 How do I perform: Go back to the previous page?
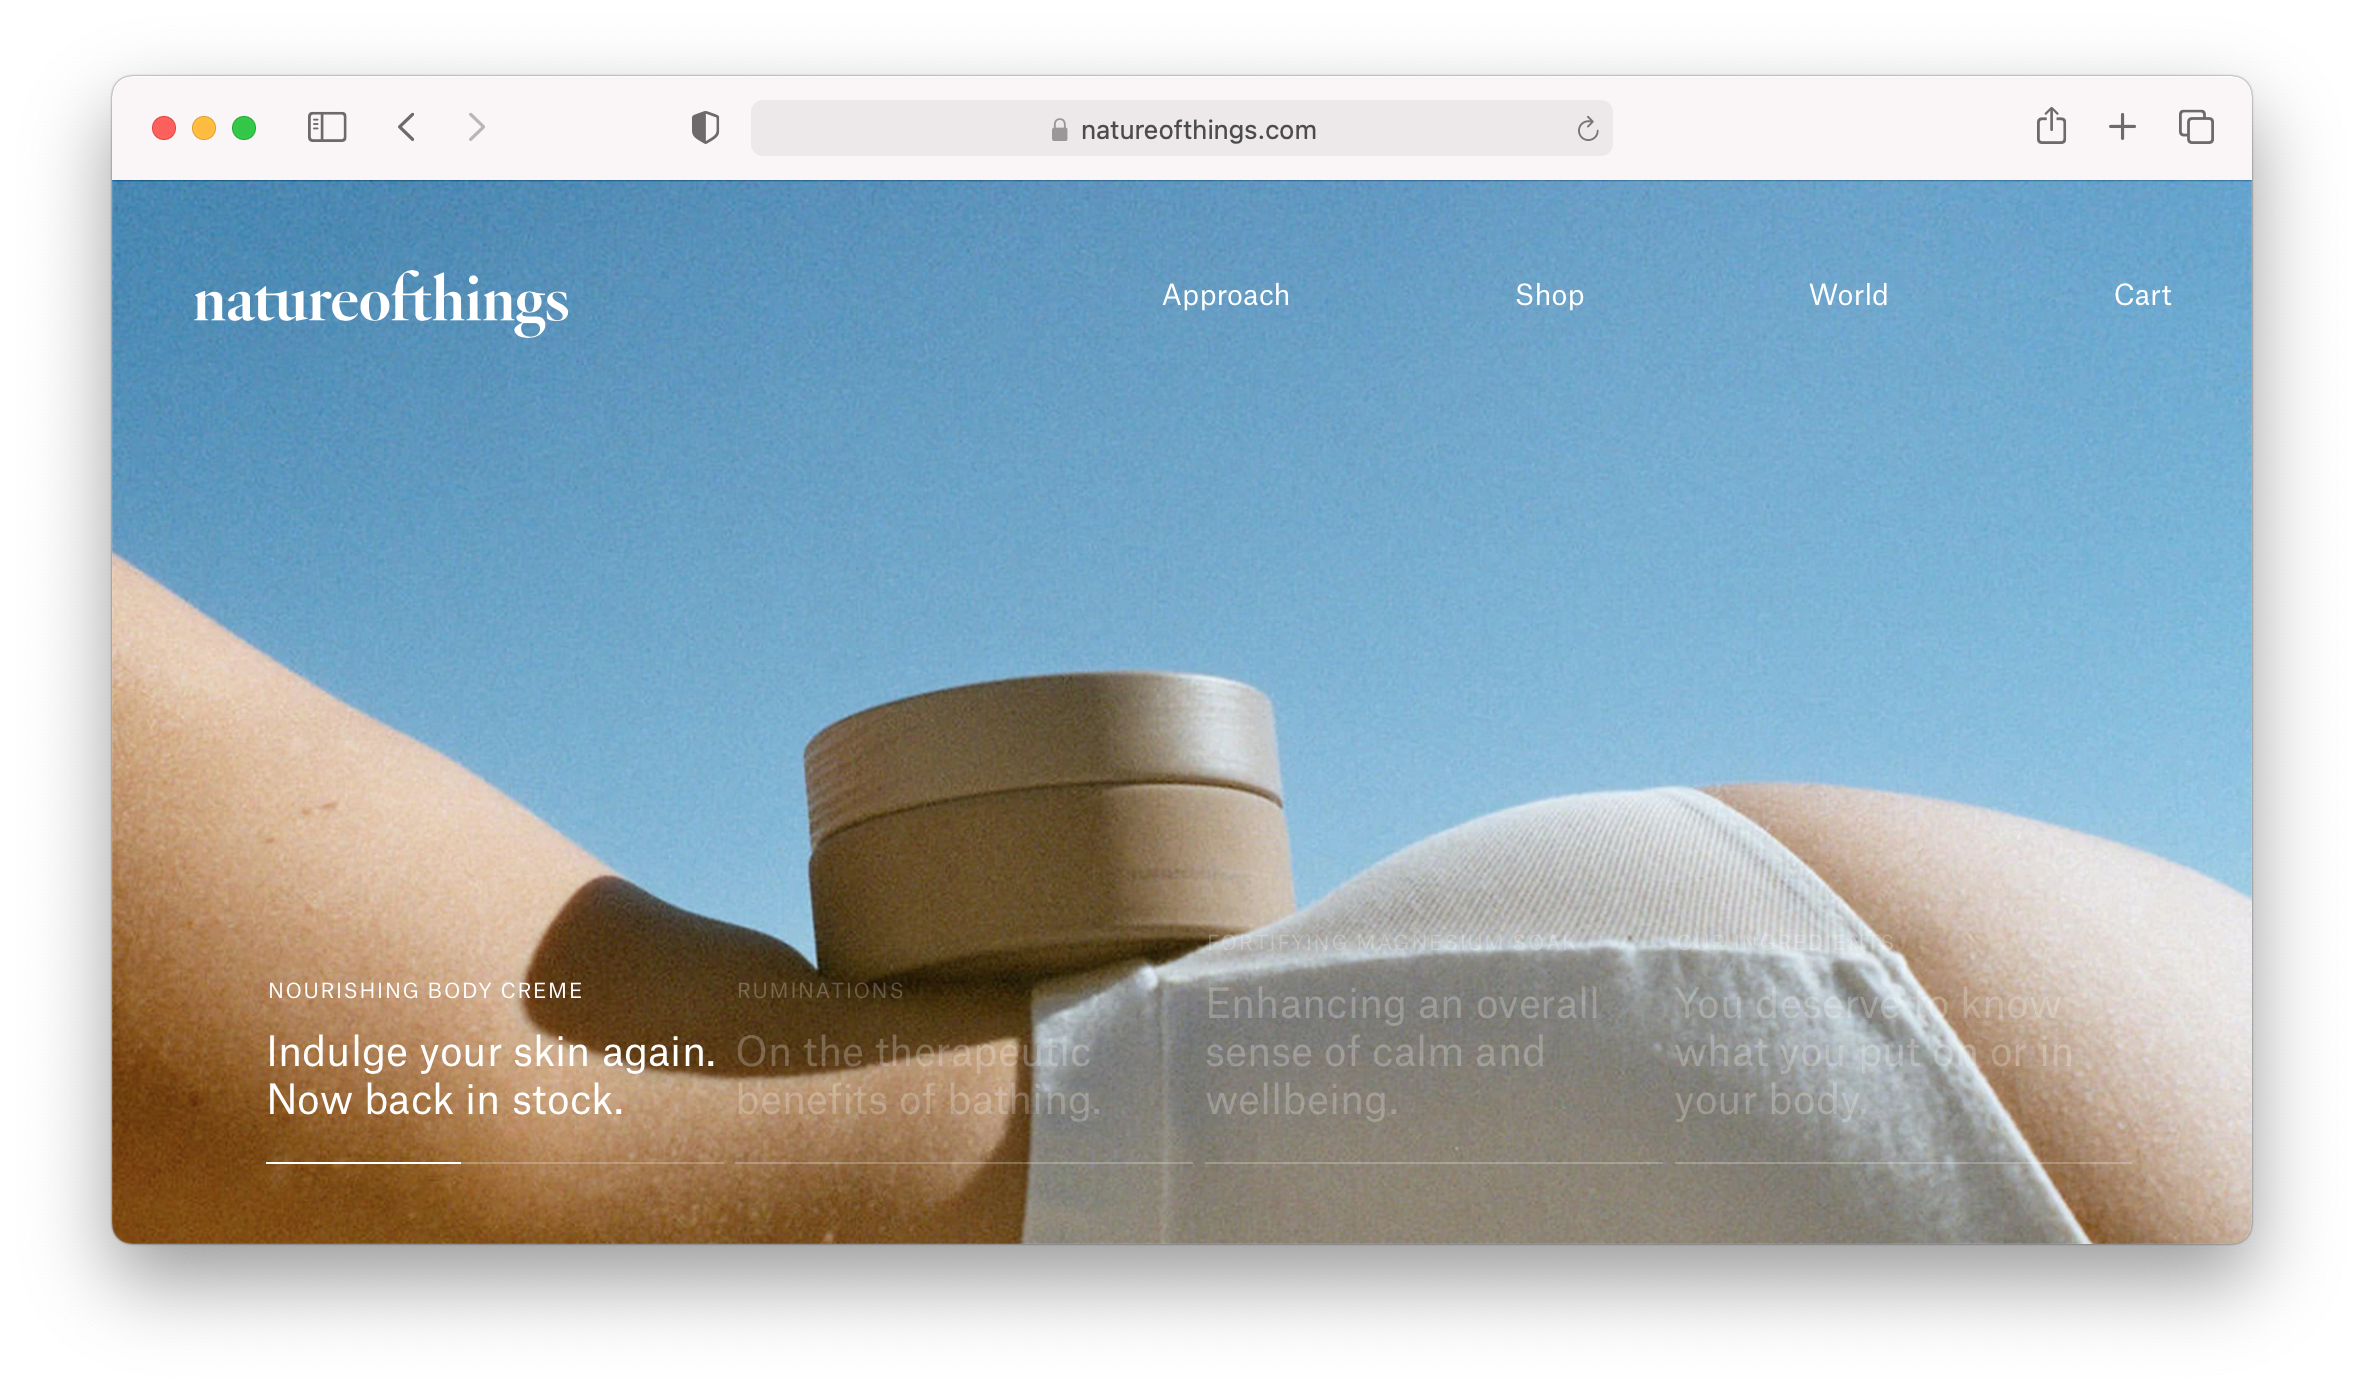tap(406, 127)
